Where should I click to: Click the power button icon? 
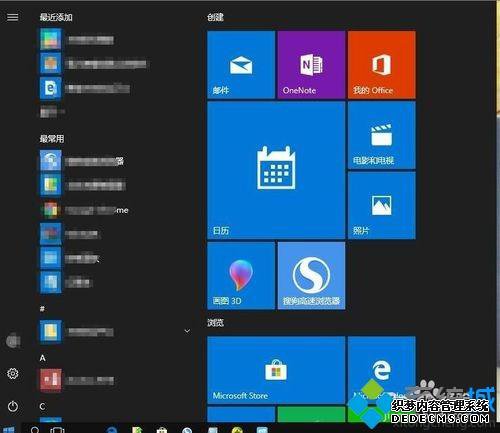[13, 406]
